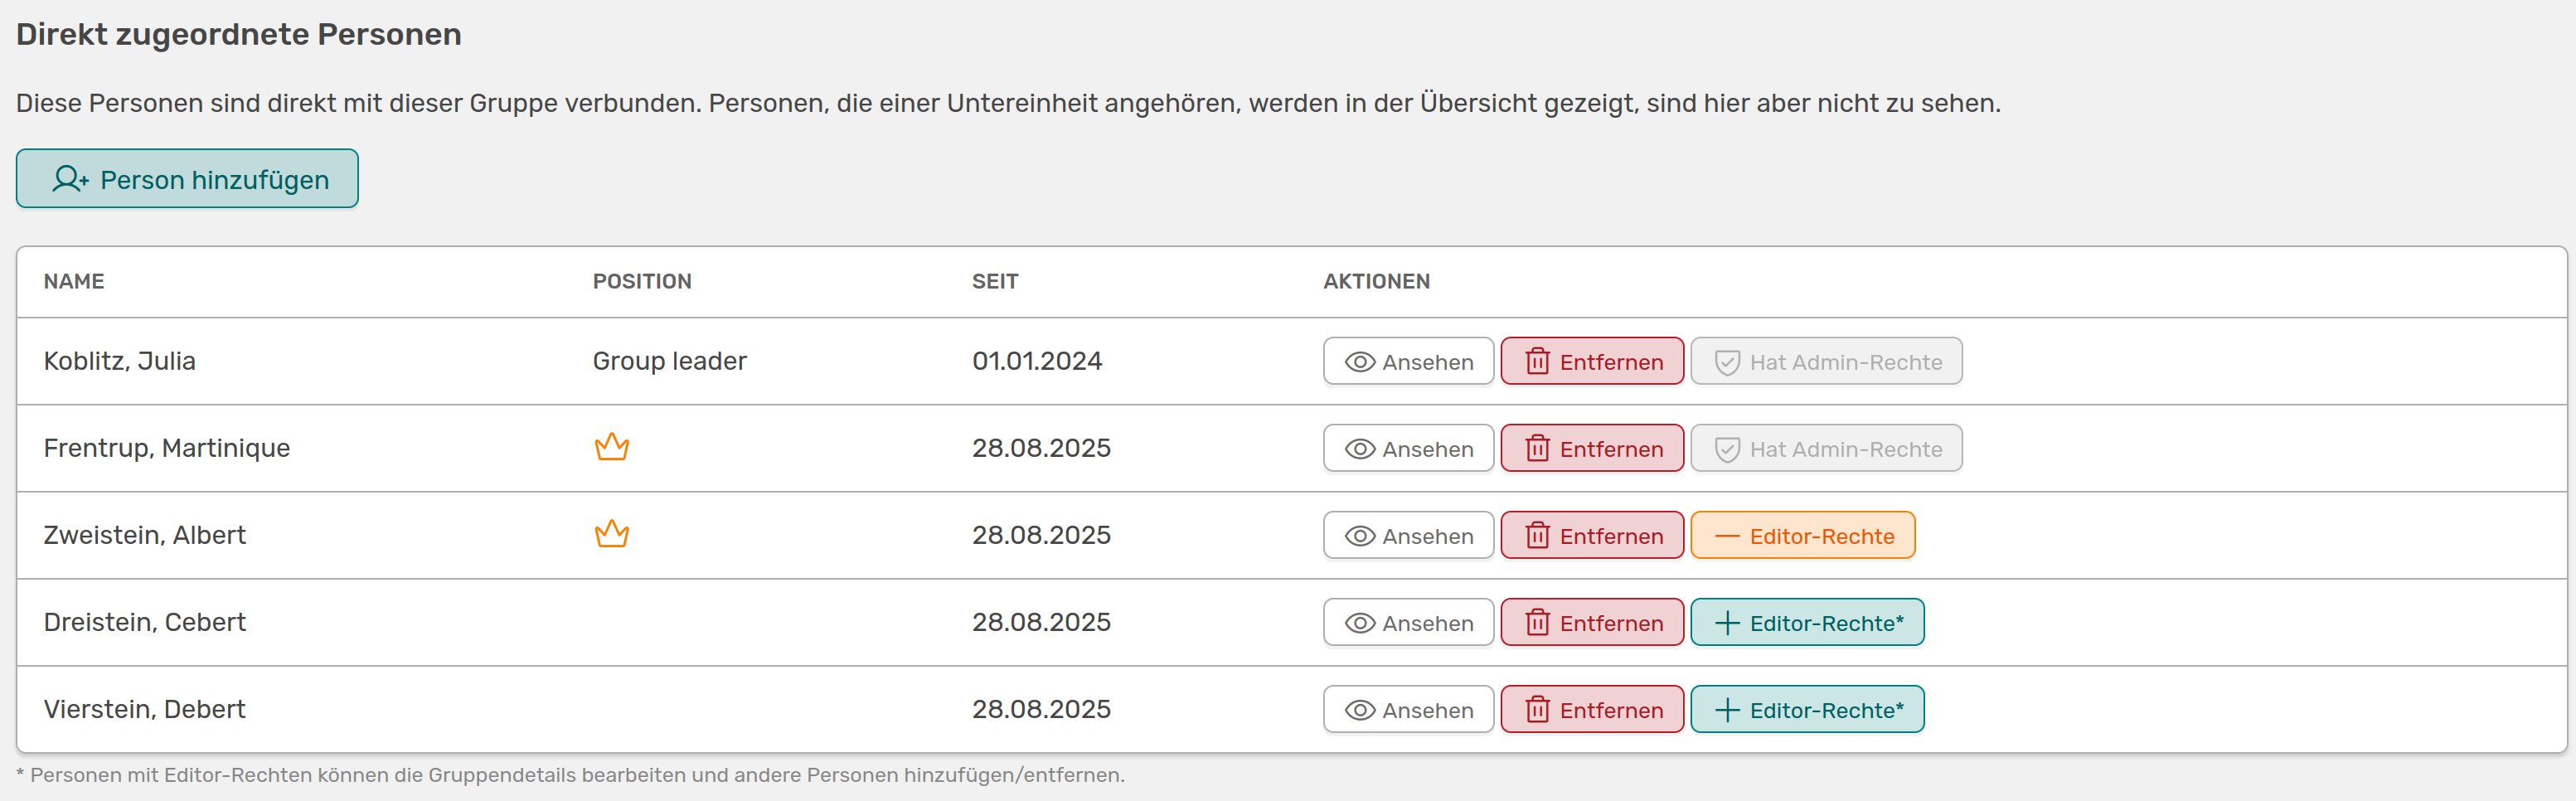This screenshot has height=801, width=2576.
Task: Click Hat Admin-Rechte for Koblitz, Julia
Action: tap(1825, 362)
